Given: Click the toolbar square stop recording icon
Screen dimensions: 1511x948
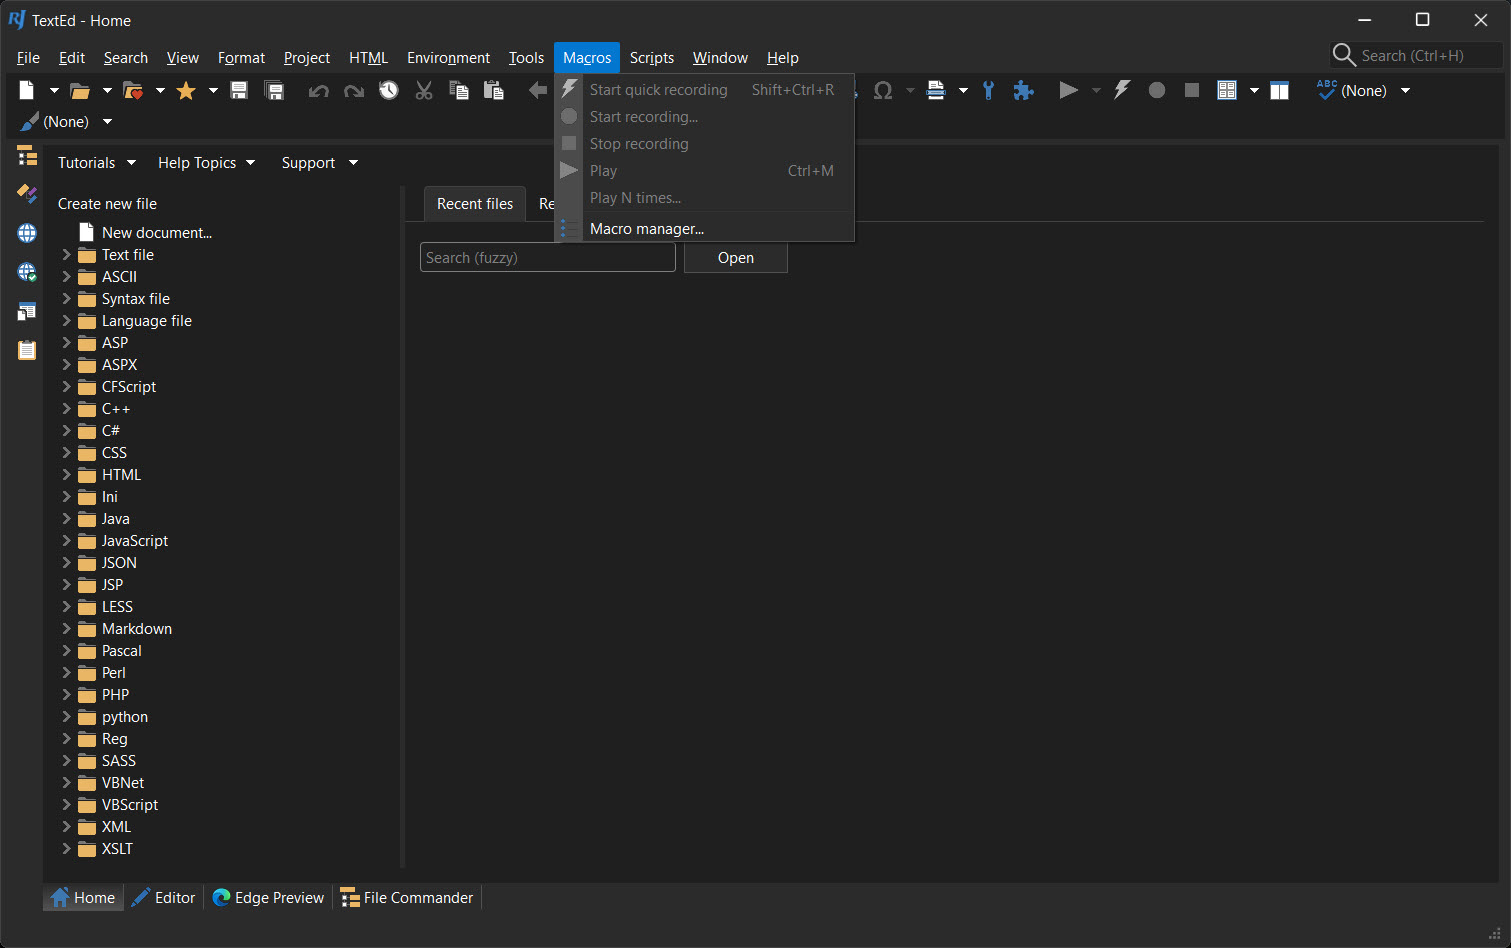Looking at the screenshot, I should 1192,90.
